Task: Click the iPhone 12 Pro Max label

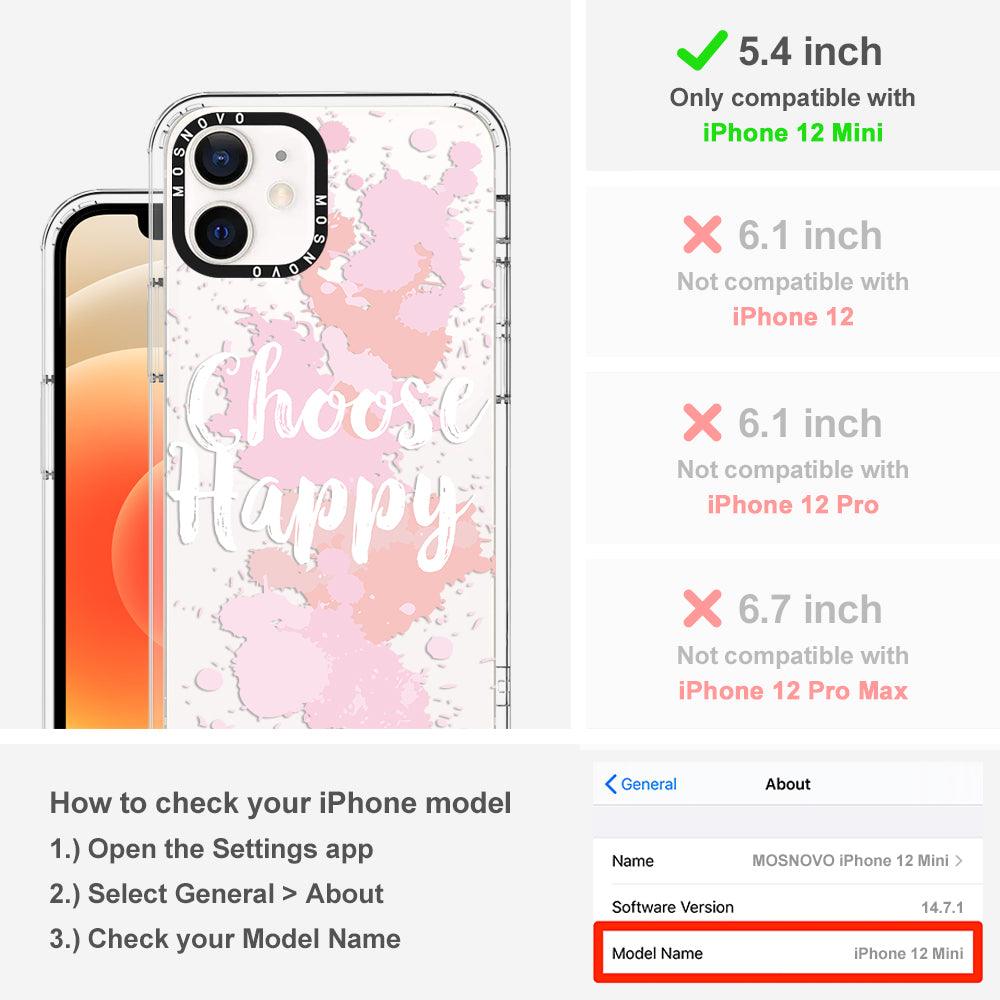Action: [793, 691]
